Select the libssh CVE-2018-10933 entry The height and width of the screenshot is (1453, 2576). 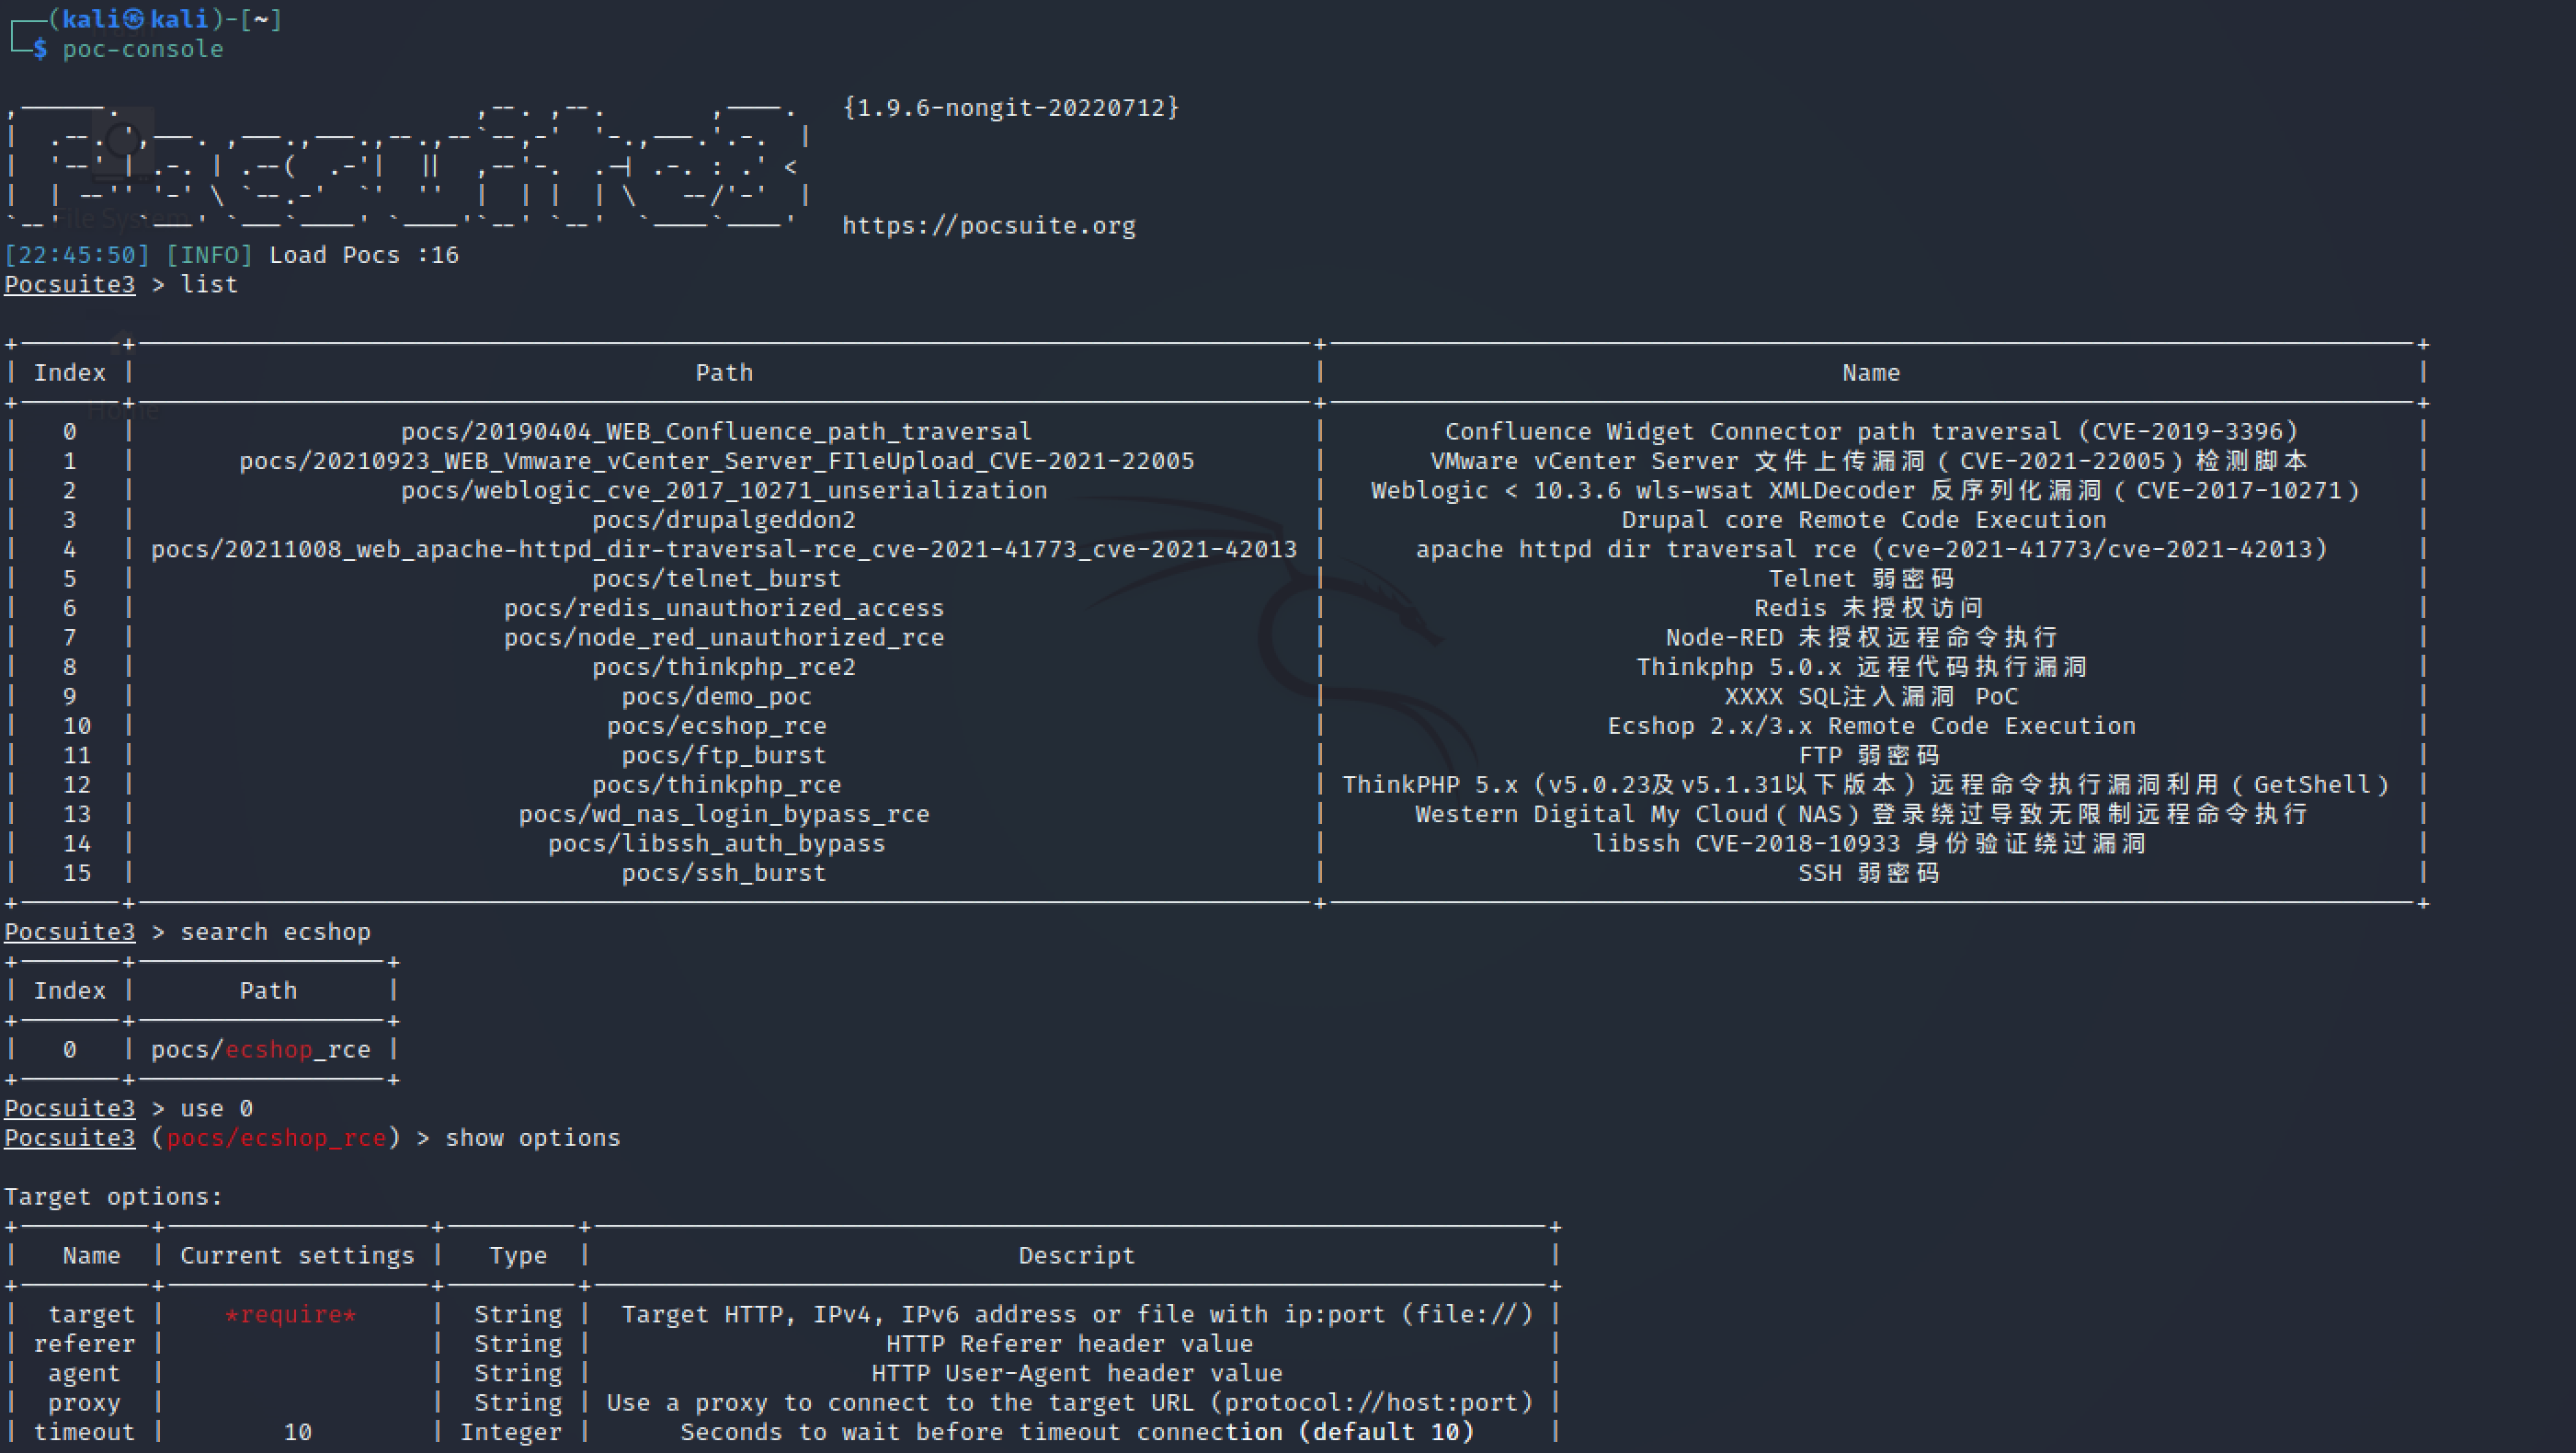pos(1870,843)
